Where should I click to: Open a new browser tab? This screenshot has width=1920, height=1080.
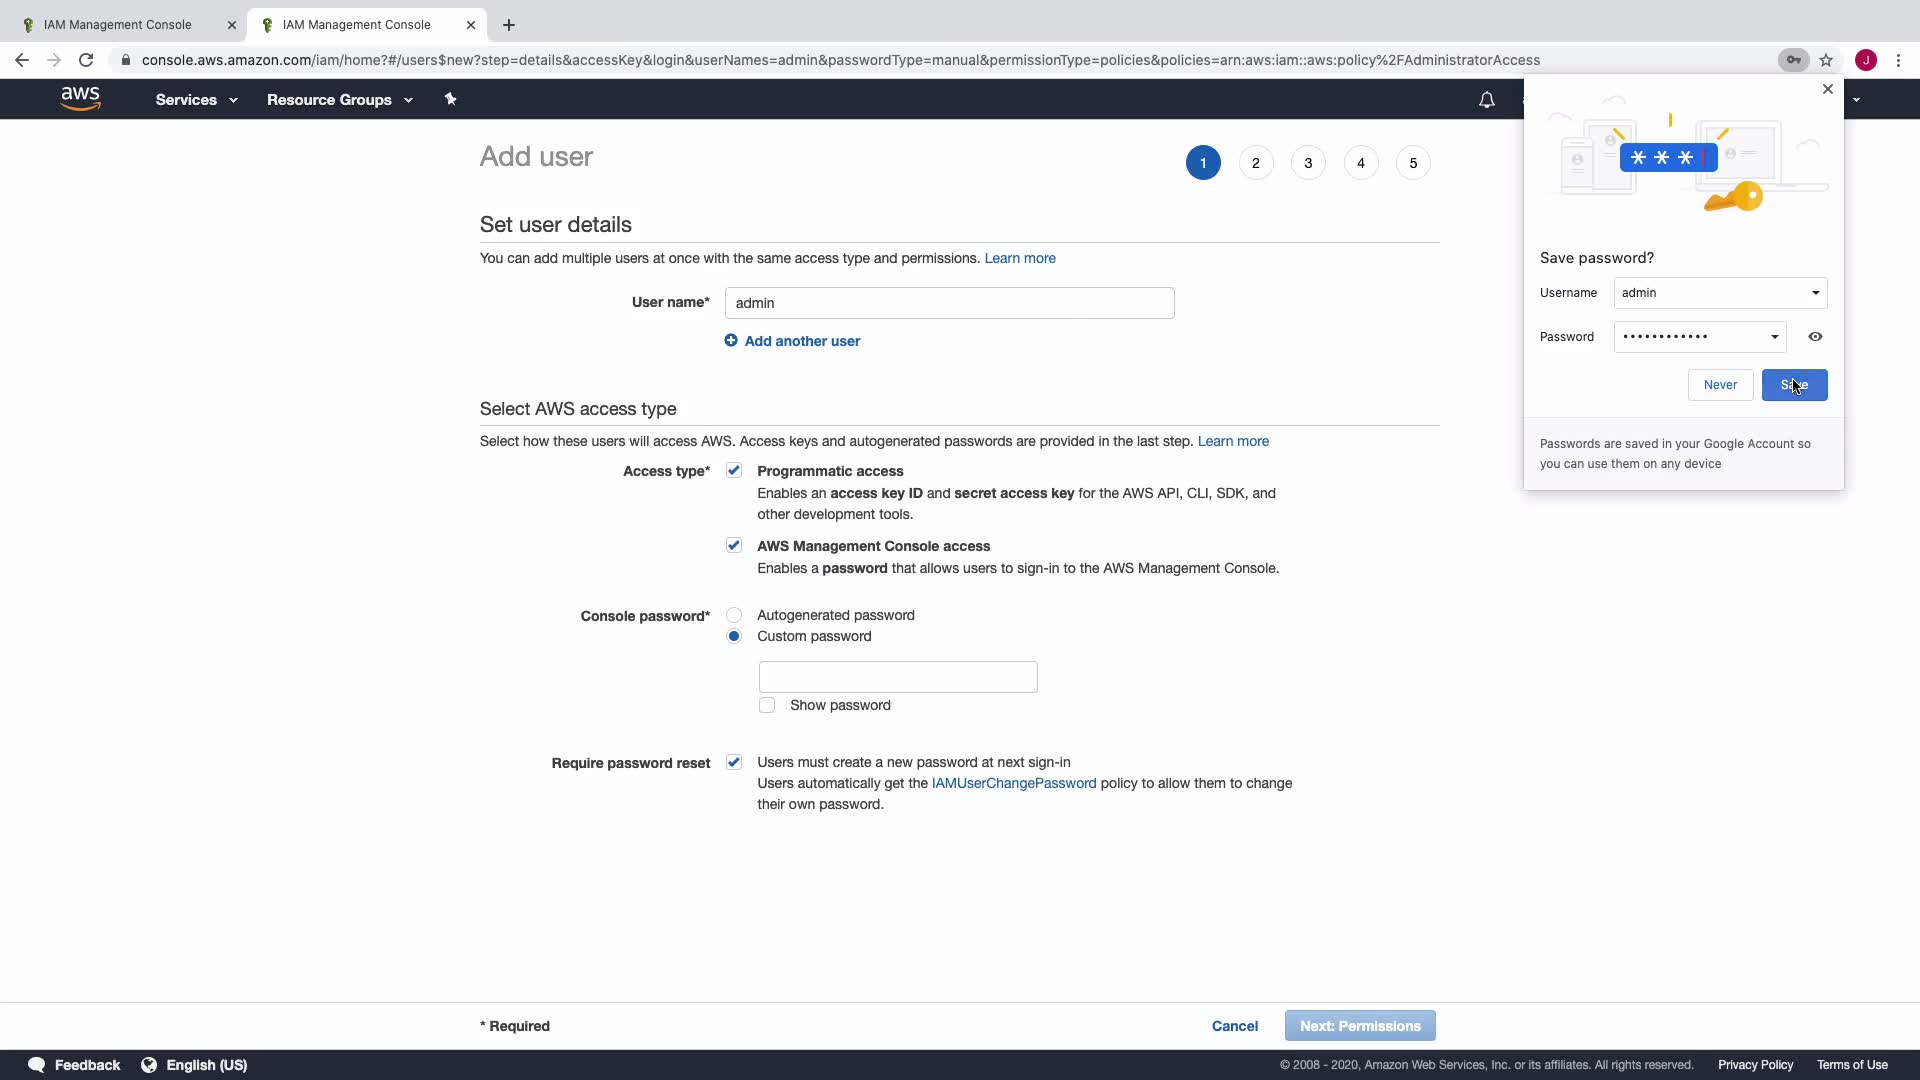pos(509,25)
